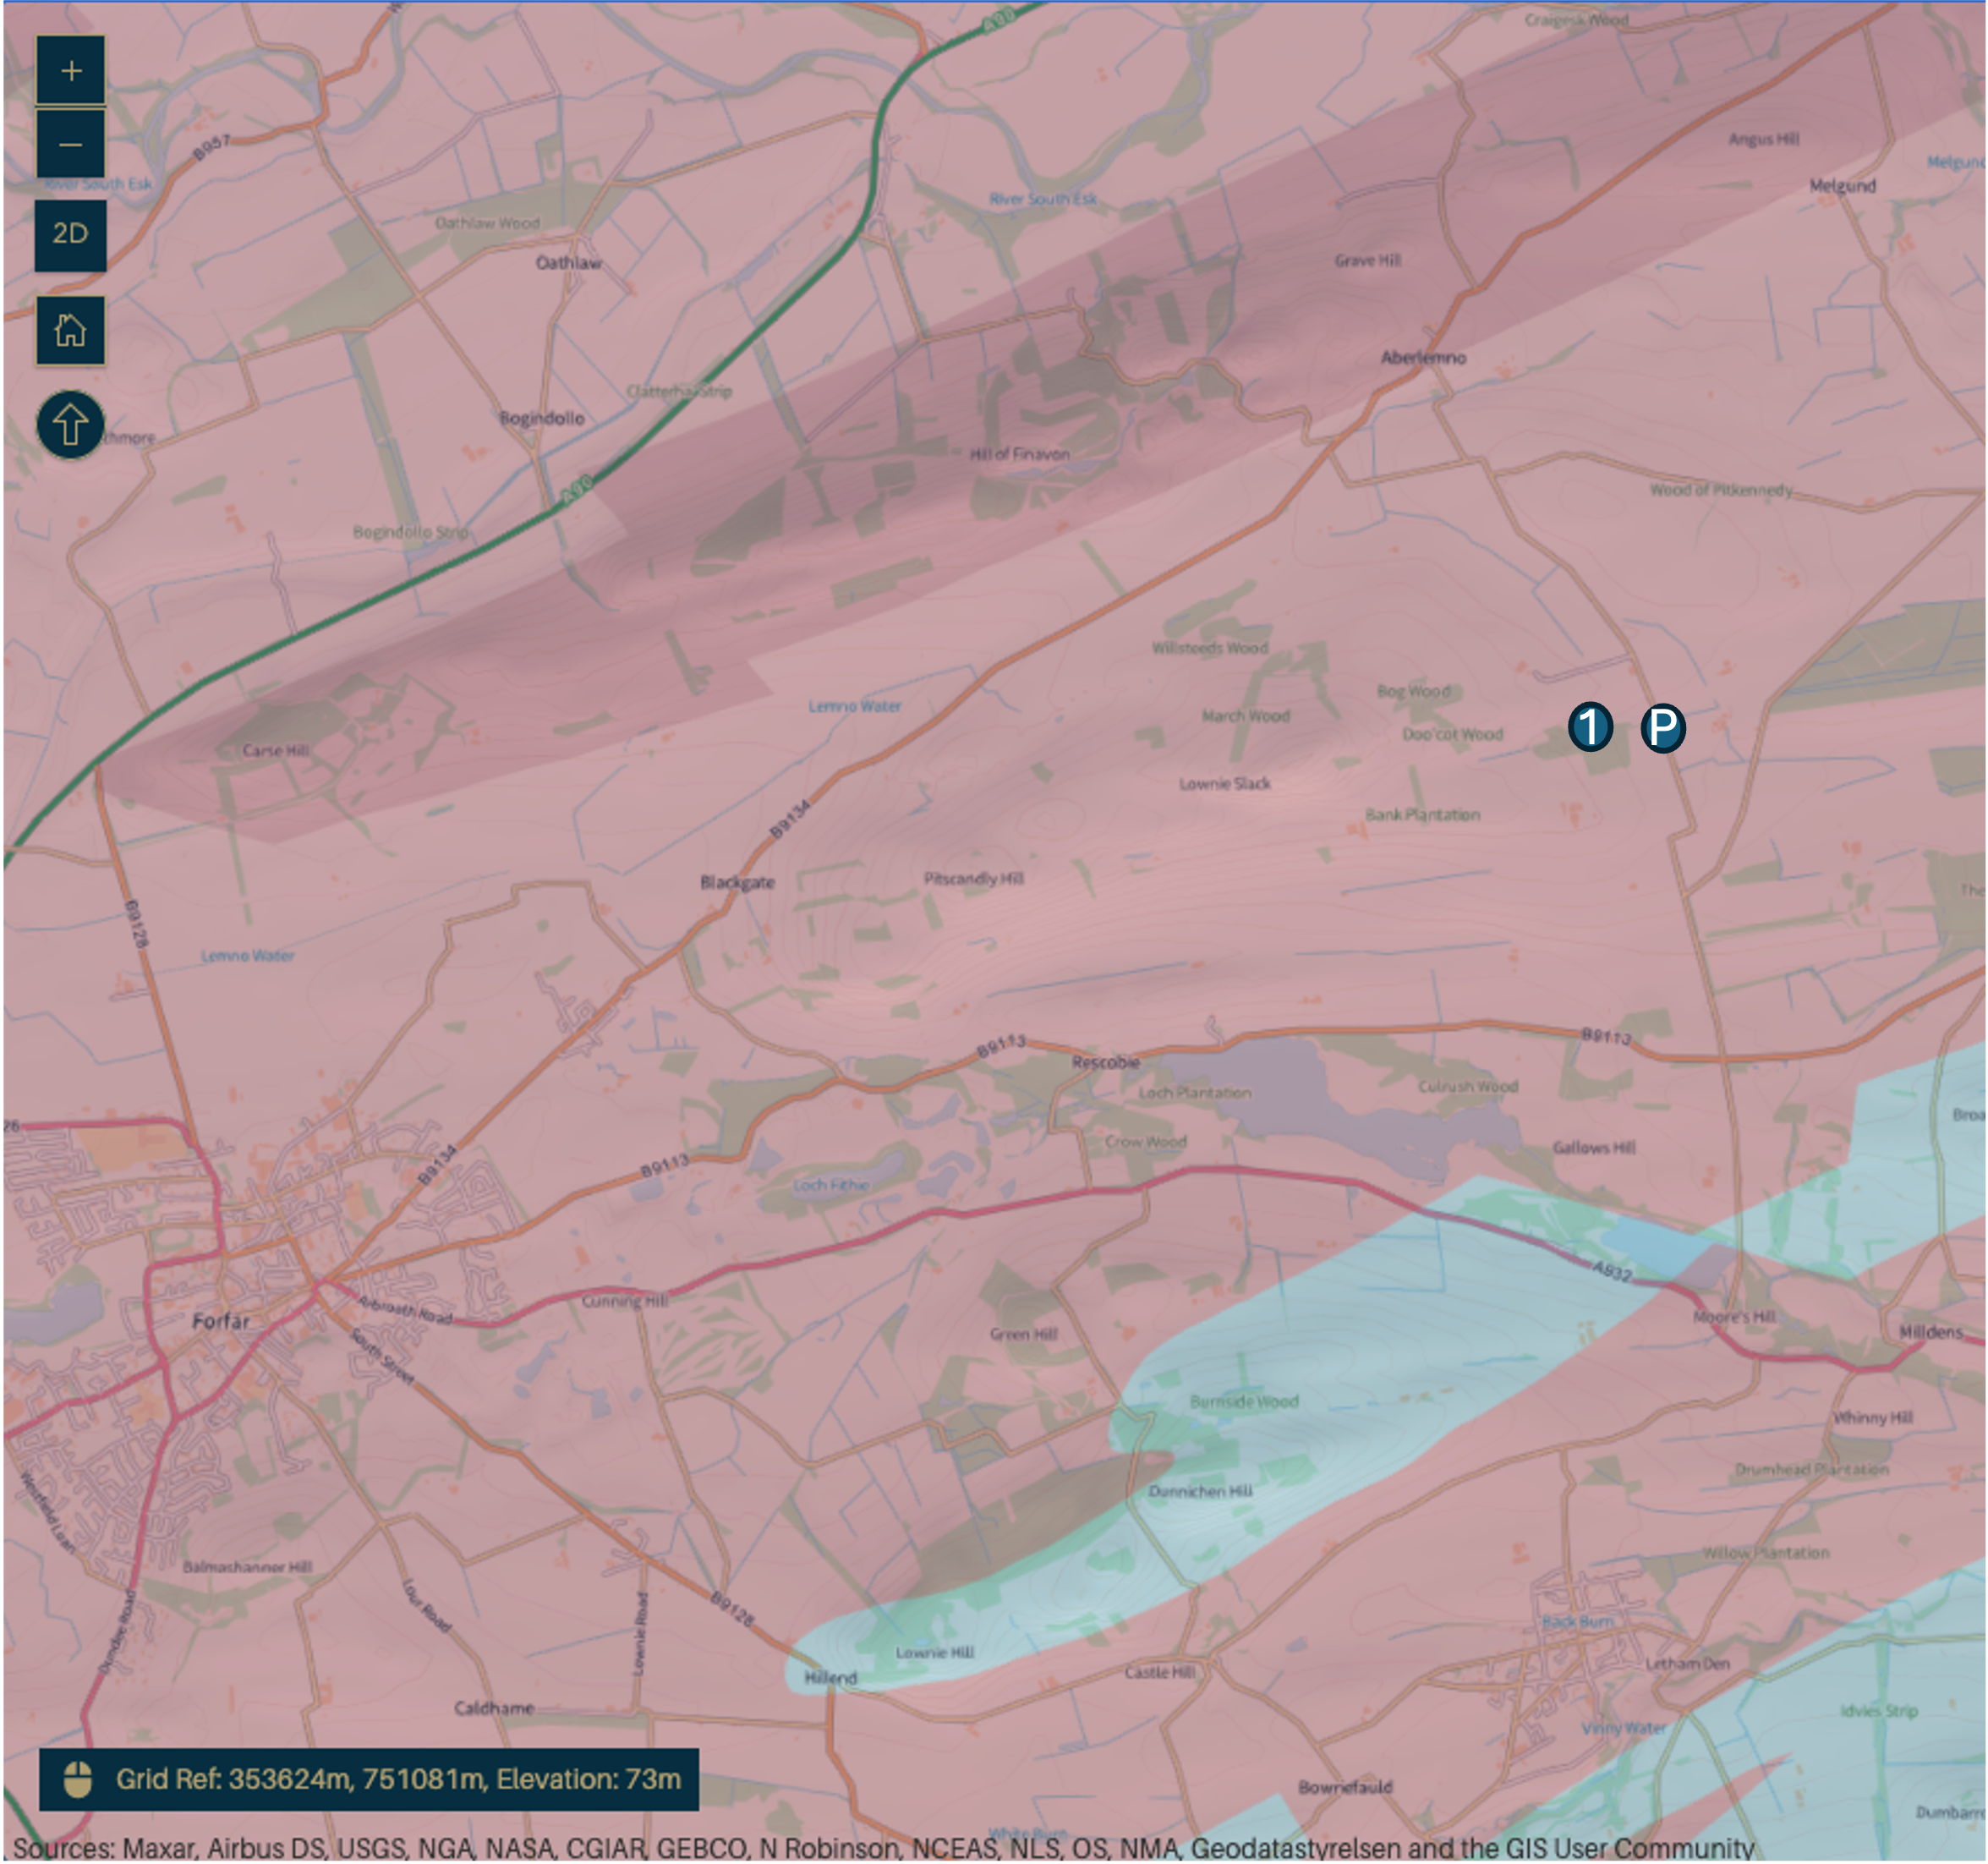Viewport: 1988px width, 1864px height.
Task: Click the Forfar town label
Action: pos(220,1321)
